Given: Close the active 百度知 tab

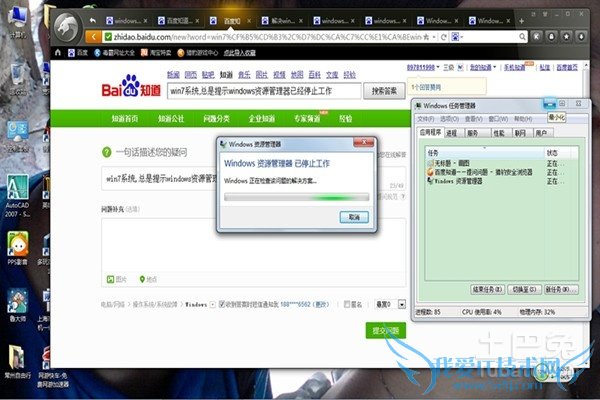Looking at the screenshot, I should coord(249,21).
